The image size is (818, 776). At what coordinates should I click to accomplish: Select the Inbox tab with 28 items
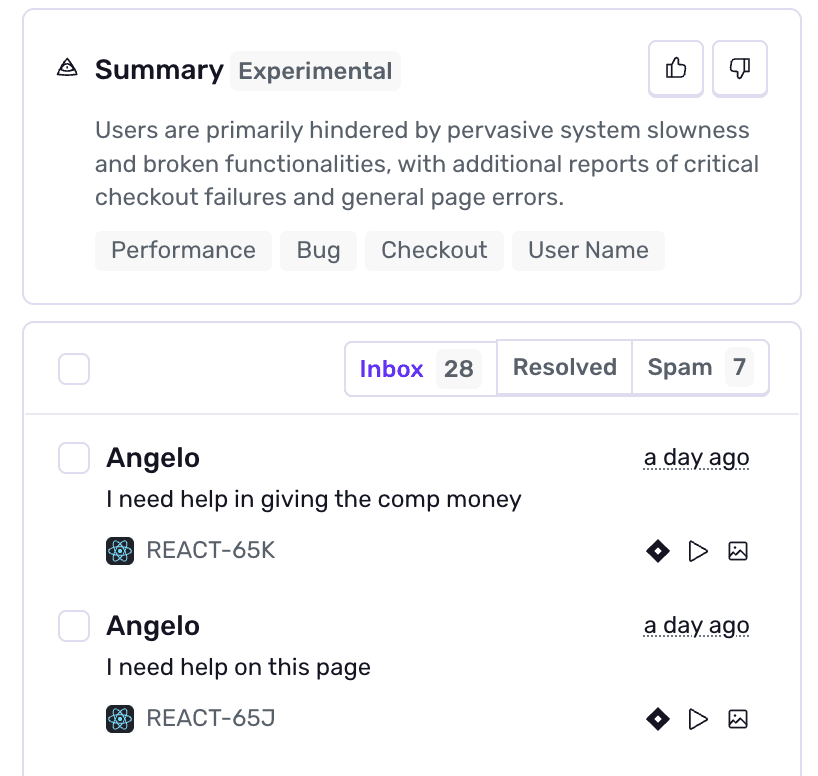click(x=420, y=369)
